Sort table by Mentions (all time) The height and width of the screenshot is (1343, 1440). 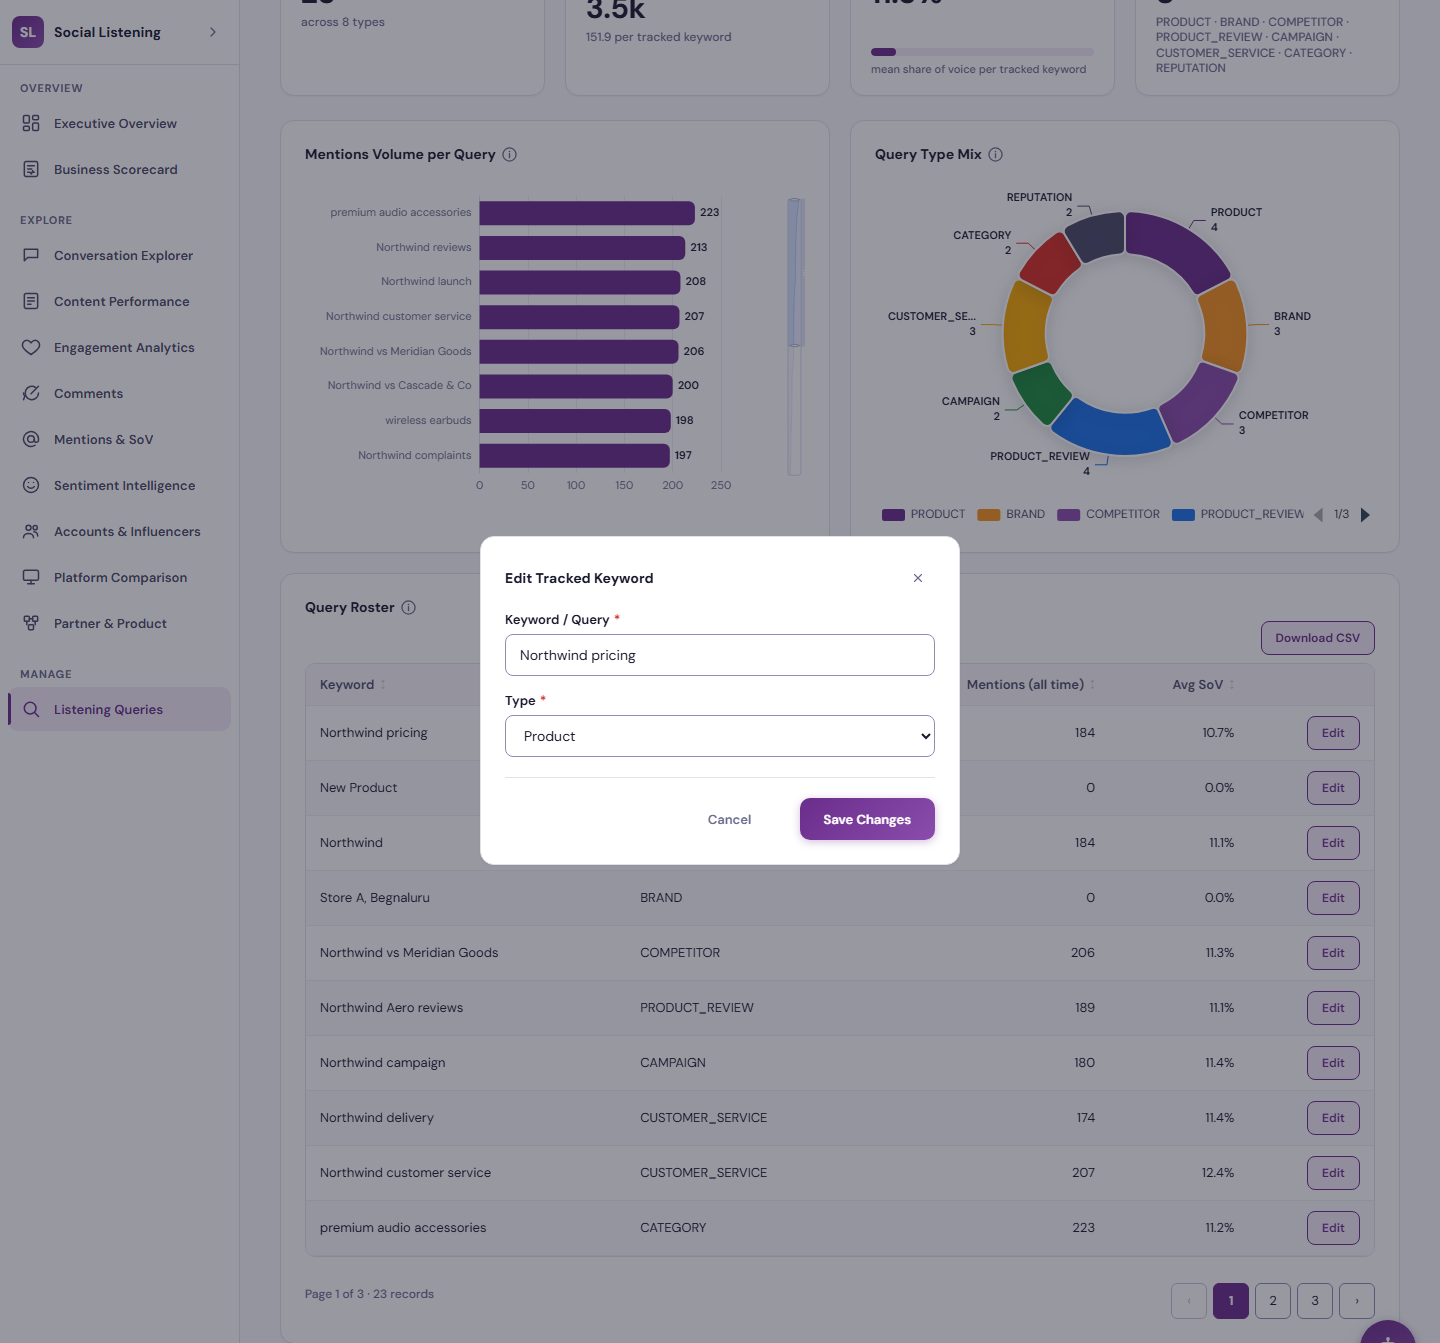coord(1031,685)
